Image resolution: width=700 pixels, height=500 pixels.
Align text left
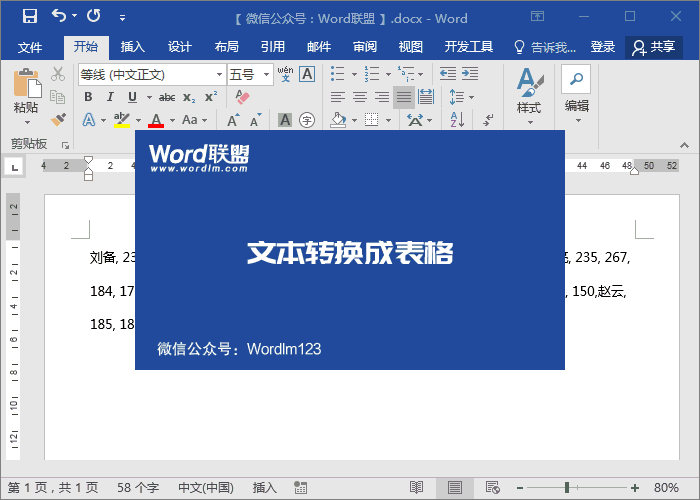tap(338, 97)
